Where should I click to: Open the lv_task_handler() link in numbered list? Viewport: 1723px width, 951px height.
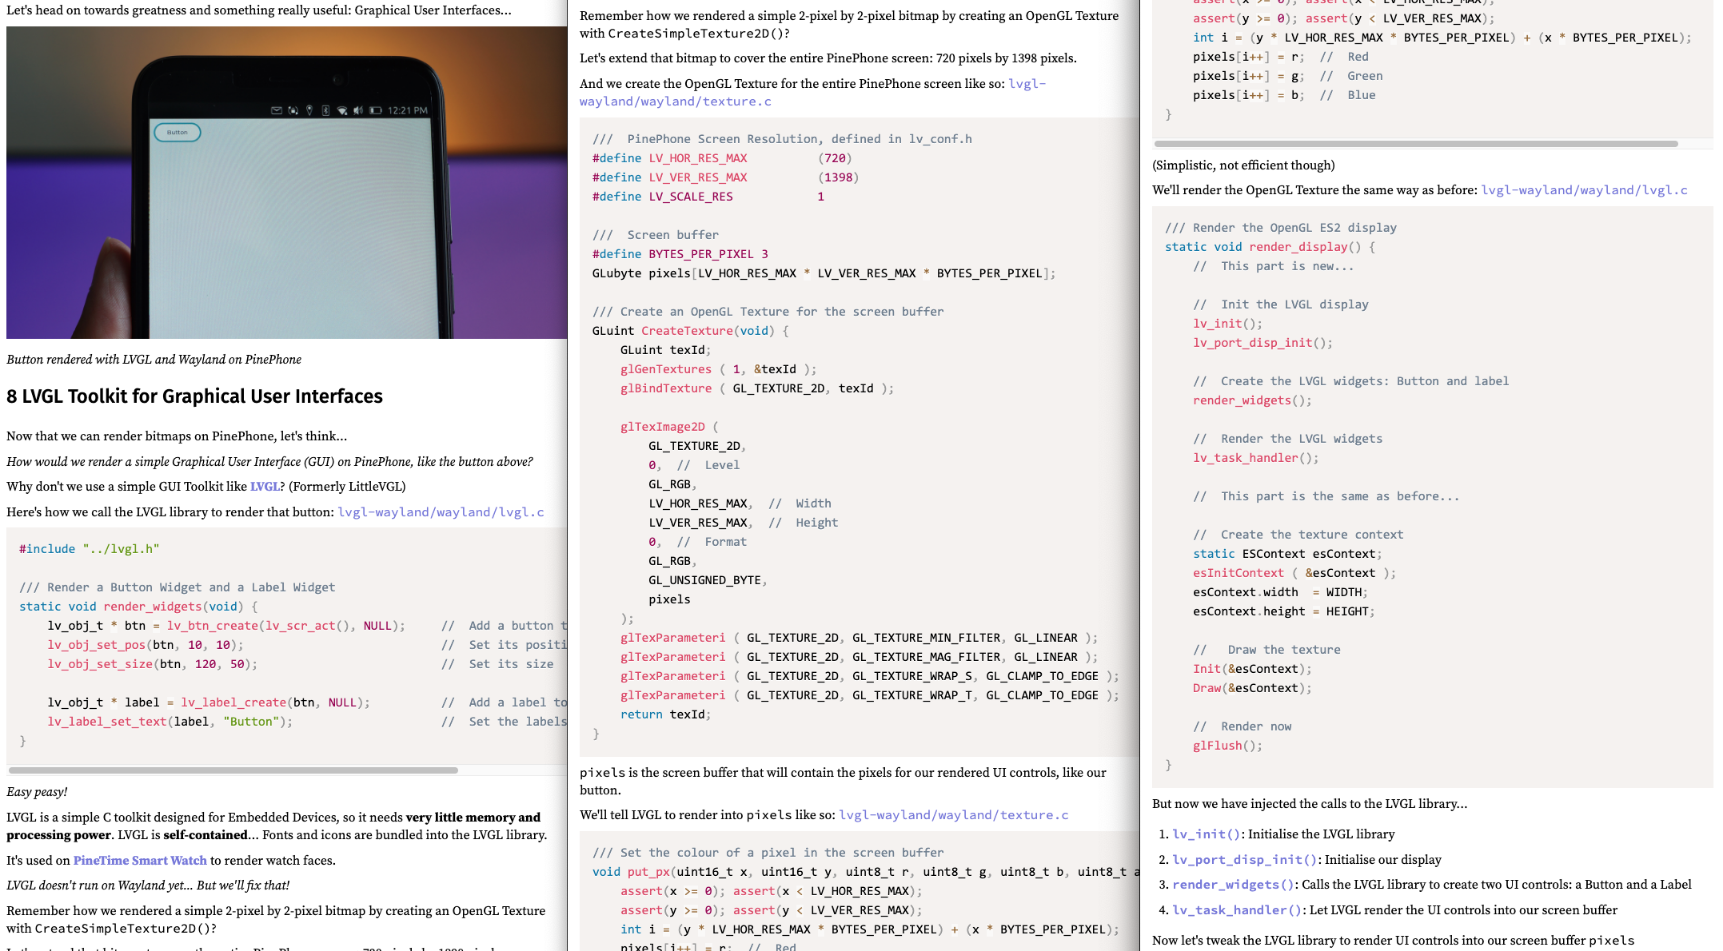coord(1238,910)
